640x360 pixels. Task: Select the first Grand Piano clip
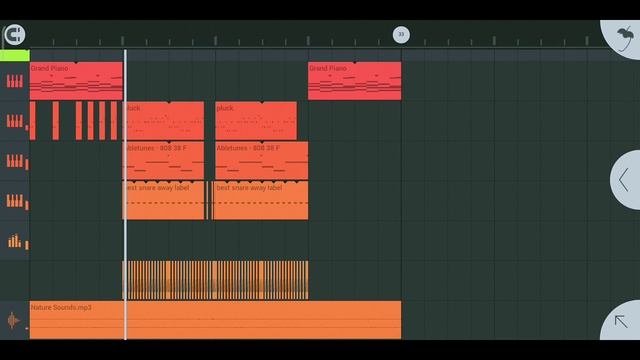[x=76, y=81]
